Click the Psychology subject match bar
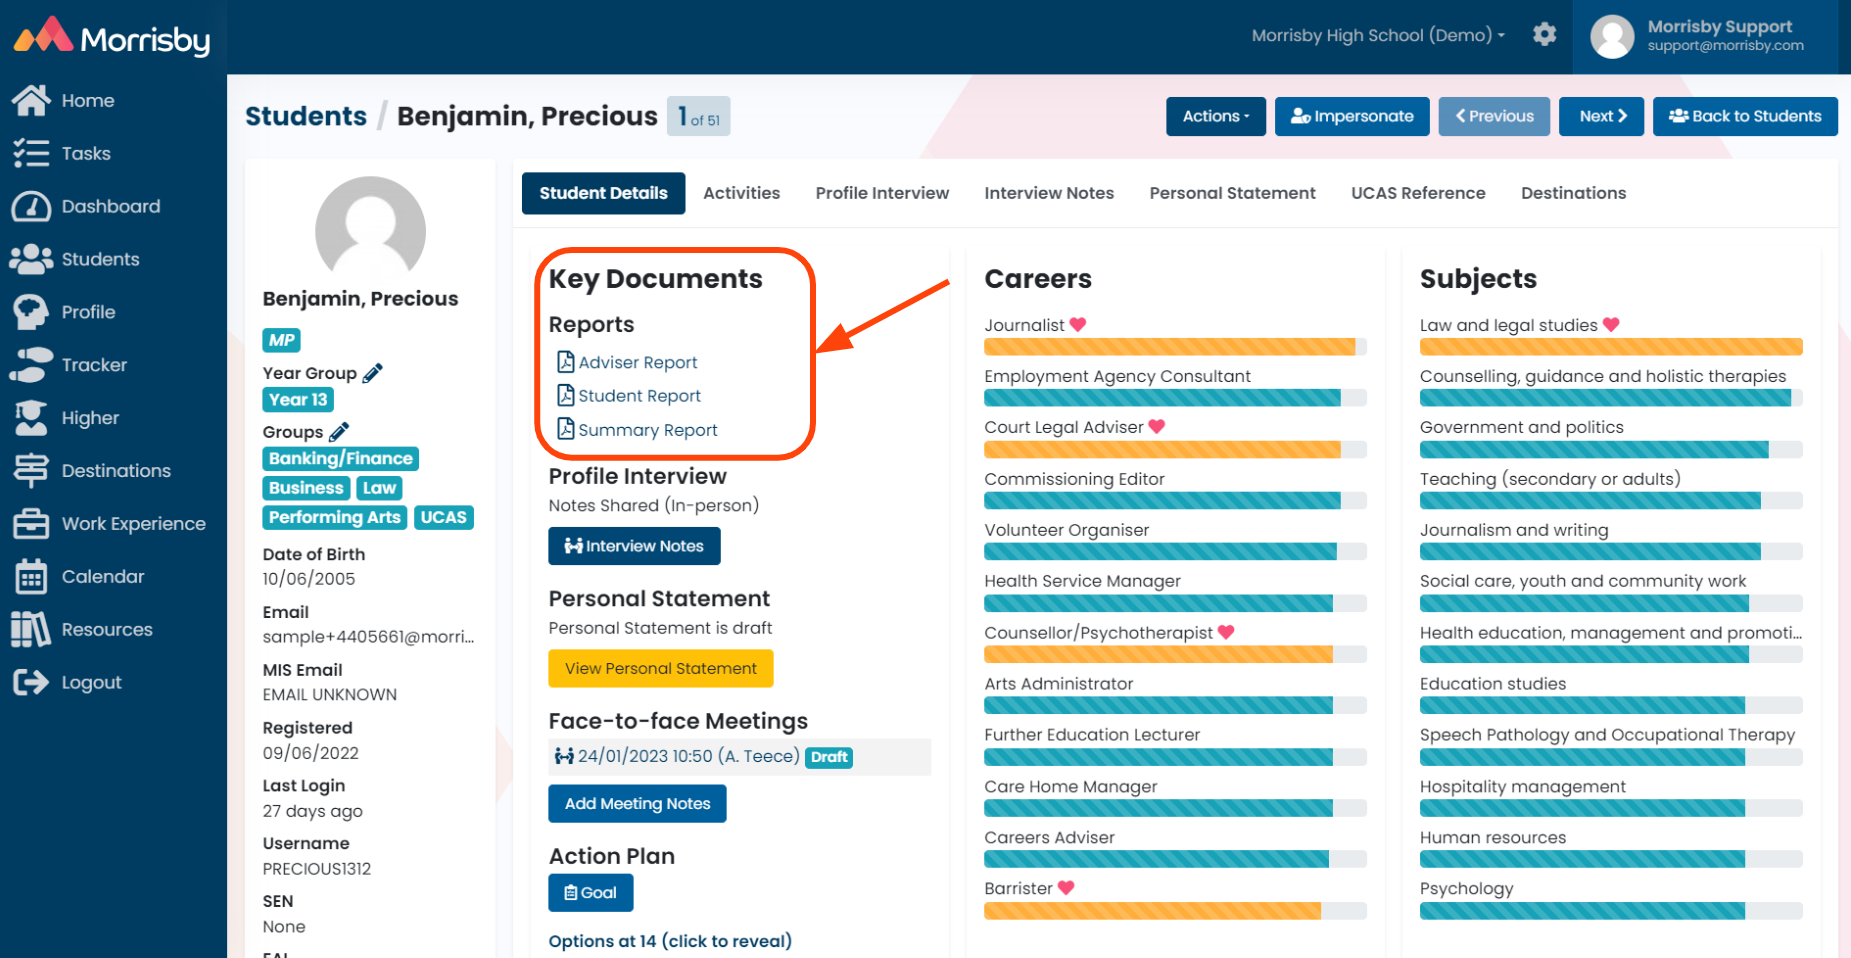This screenshot has width=1851, height=958. tap(1611, 911)
